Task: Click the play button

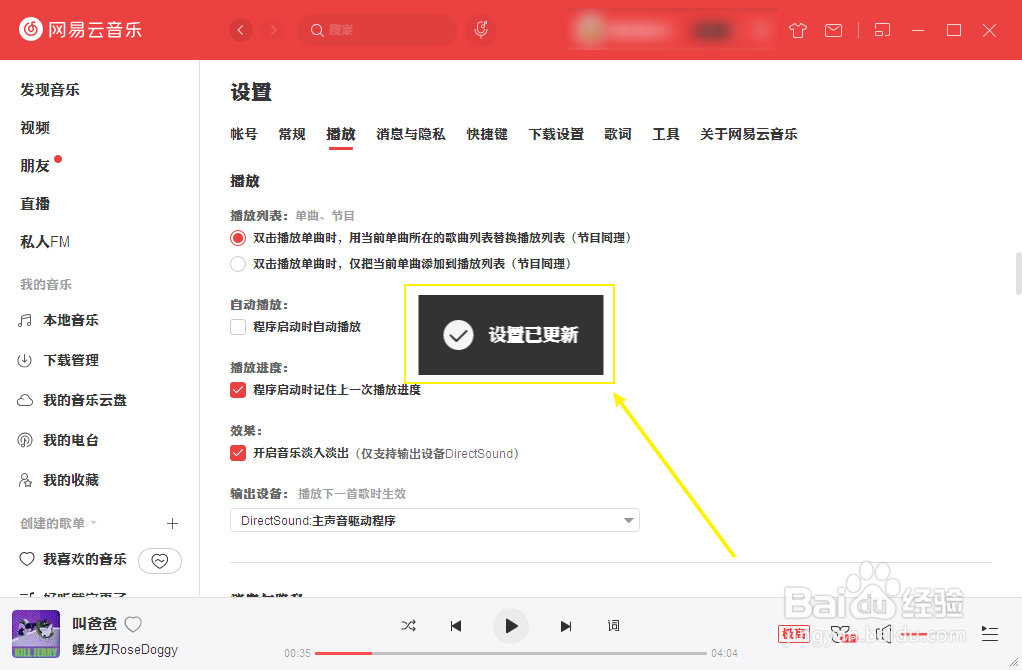Action: [511, 626]
